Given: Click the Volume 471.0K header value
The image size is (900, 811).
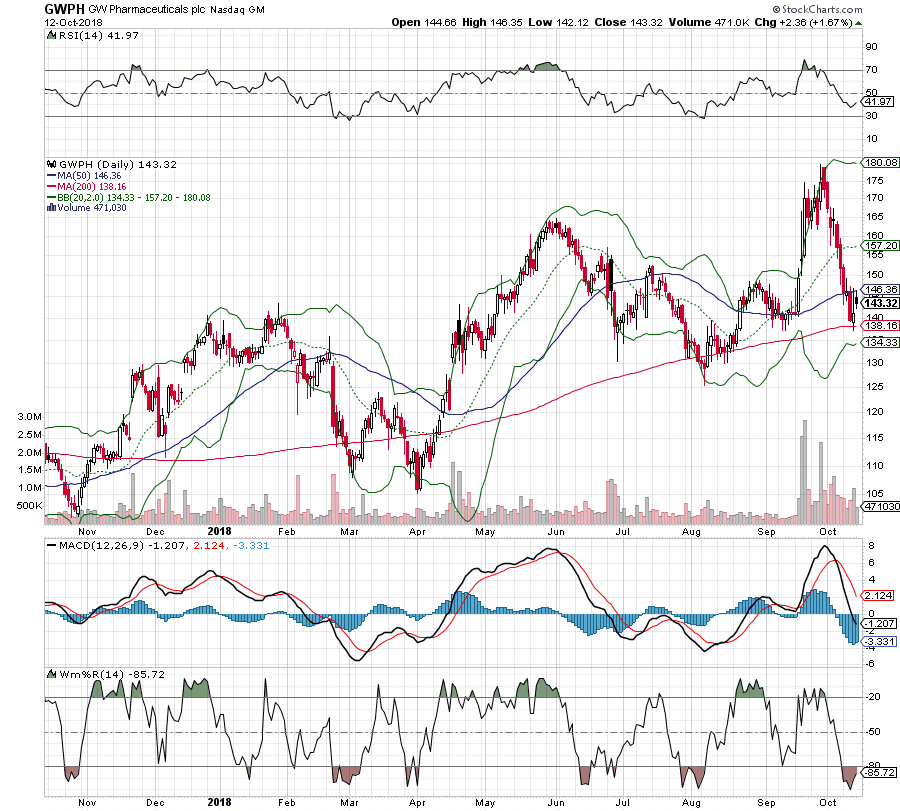Looking at the screenshot, I should 709,22.
